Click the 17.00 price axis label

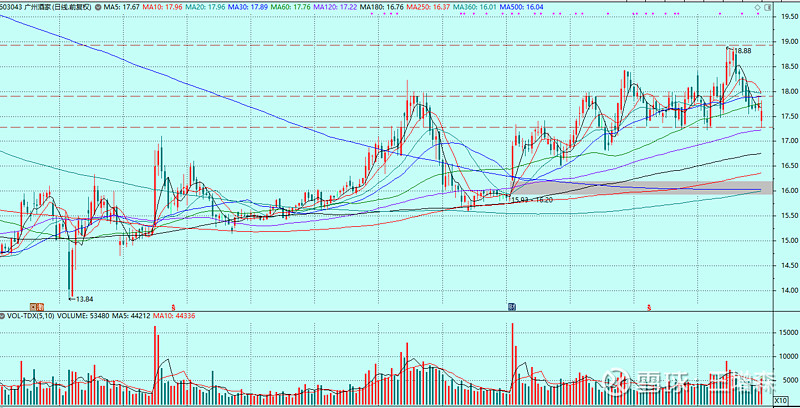click(x=789, y=141)
